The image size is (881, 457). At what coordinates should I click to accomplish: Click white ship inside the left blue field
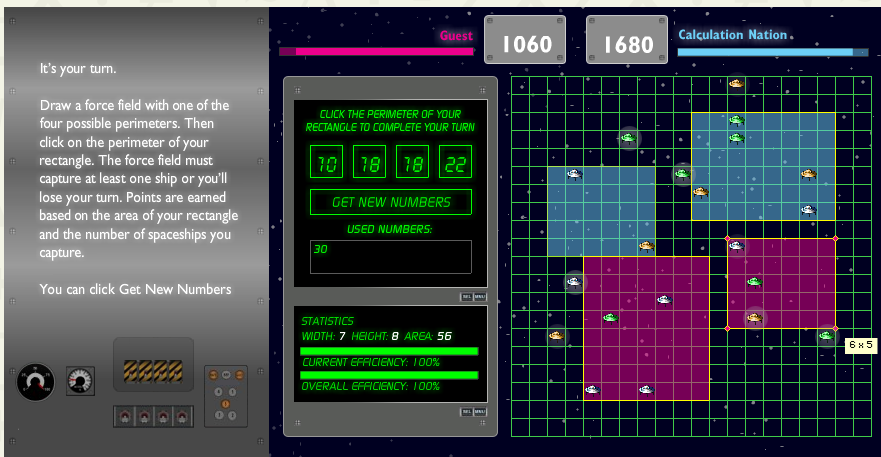pyautogui.click(x=575, y=174)
